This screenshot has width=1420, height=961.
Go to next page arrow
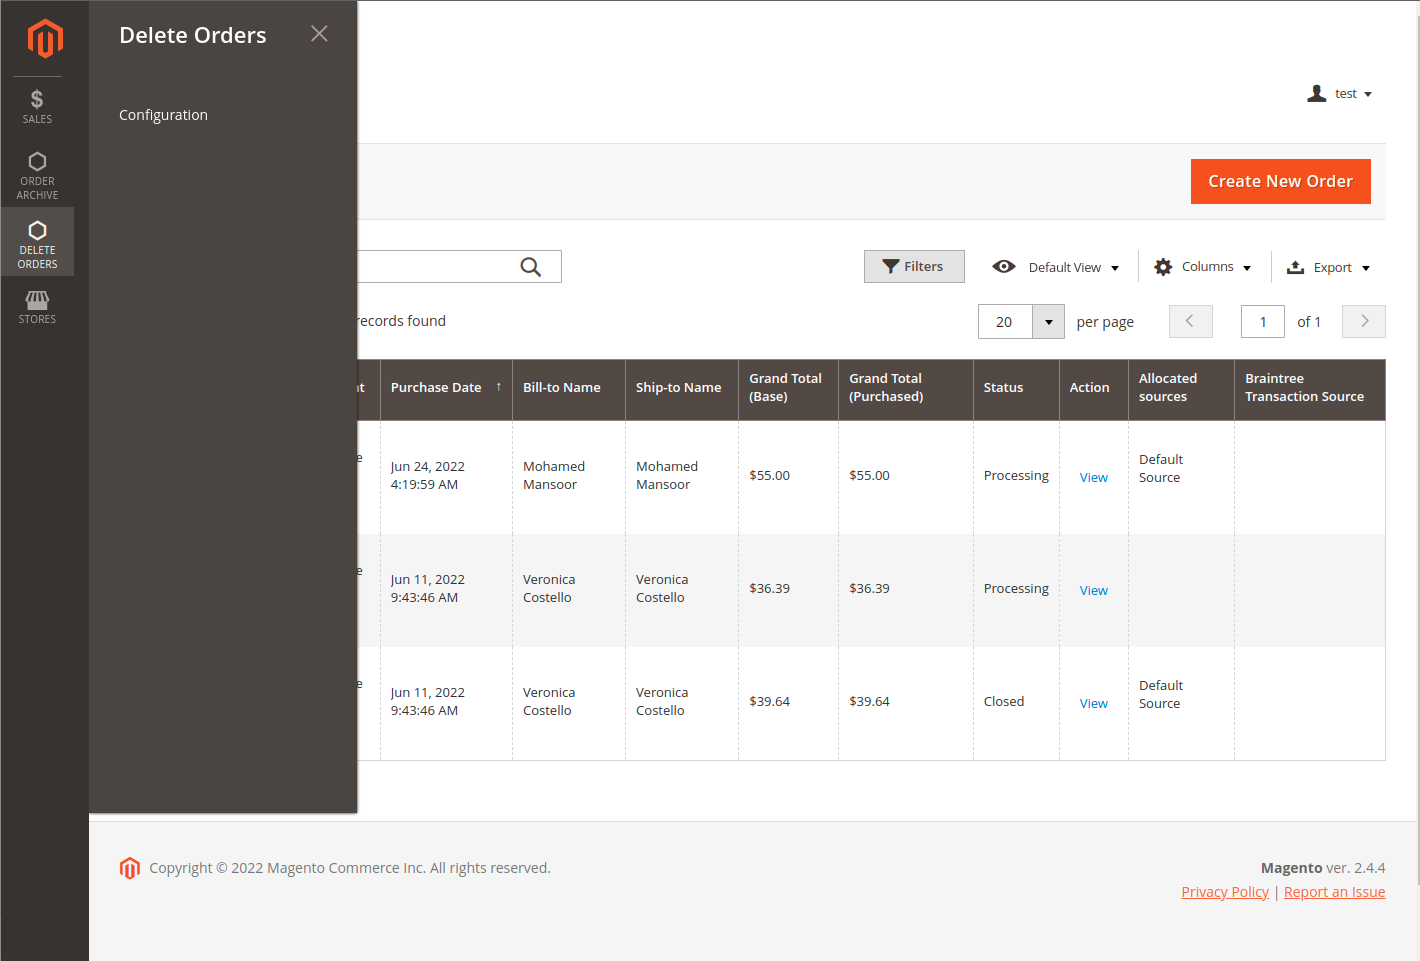(x=1363, y=321)
